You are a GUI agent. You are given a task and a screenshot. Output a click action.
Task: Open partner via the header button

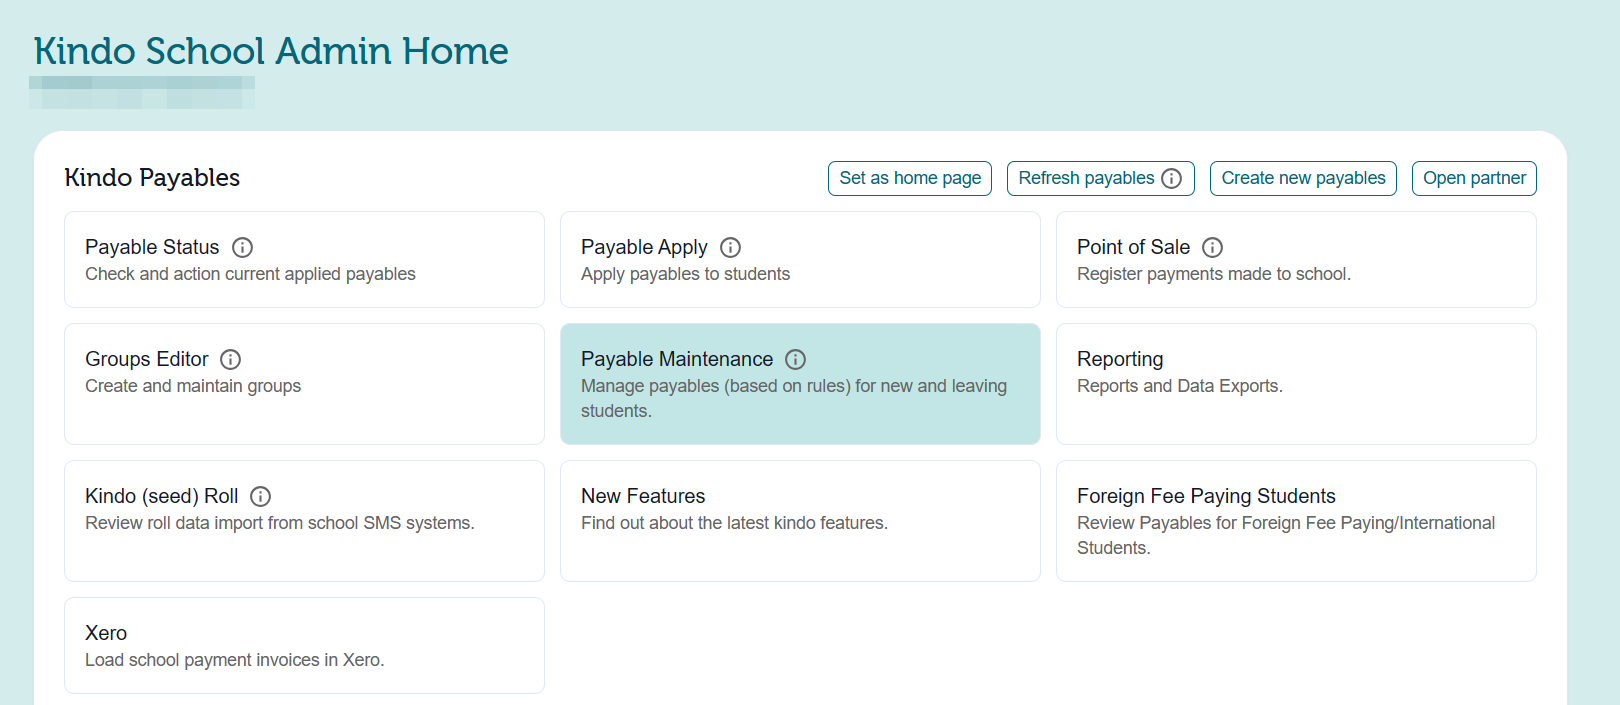point(1474,178)
